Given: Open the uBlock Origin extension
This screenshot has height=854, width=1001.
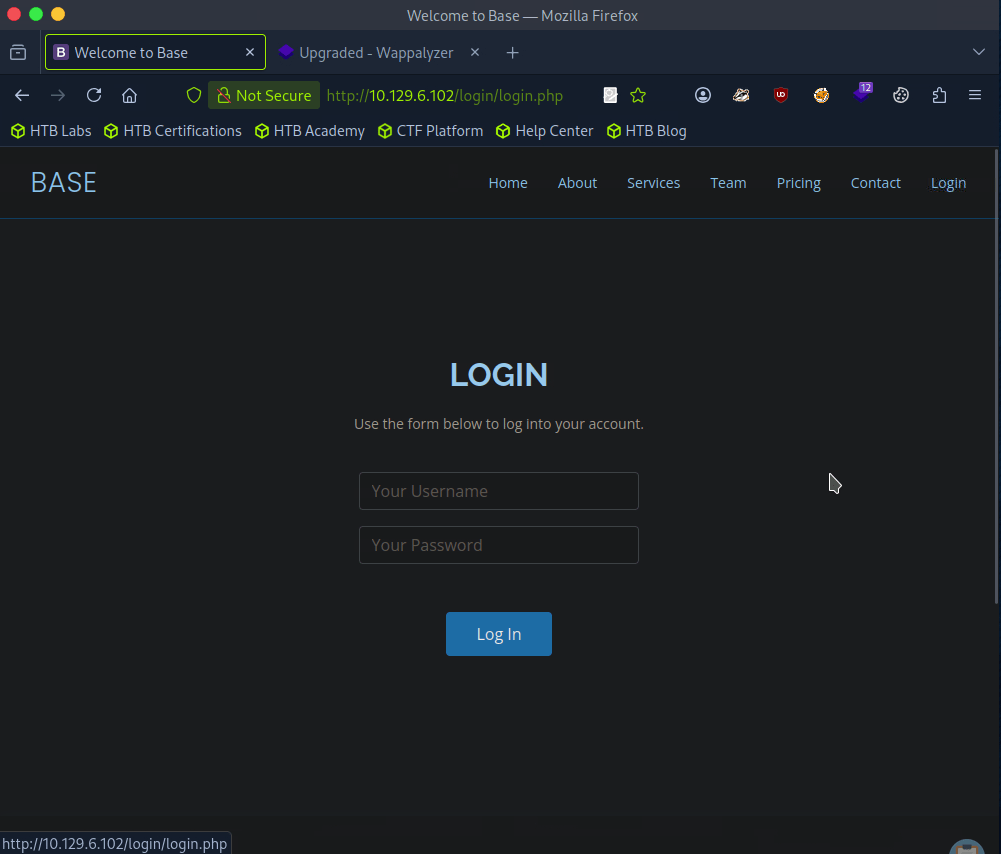Looking at the screenshot, I should coord(781,95).
